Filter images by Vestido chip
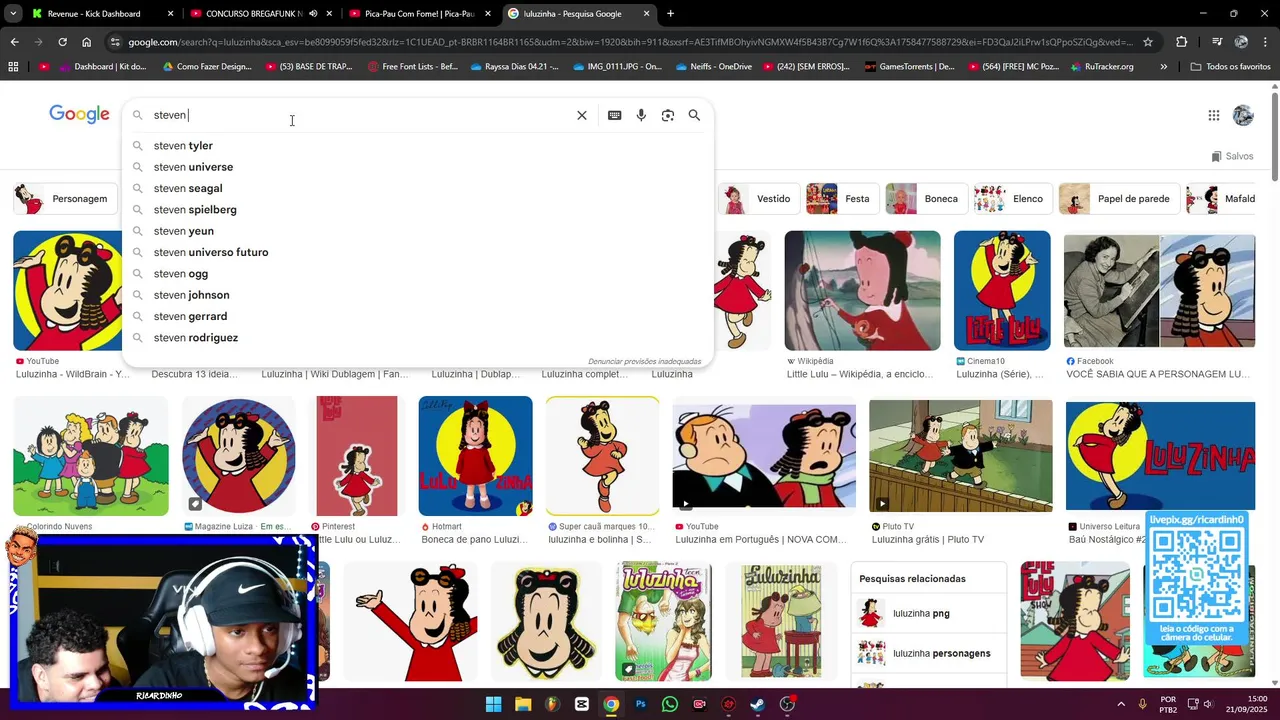 click(x=760, y=199)
